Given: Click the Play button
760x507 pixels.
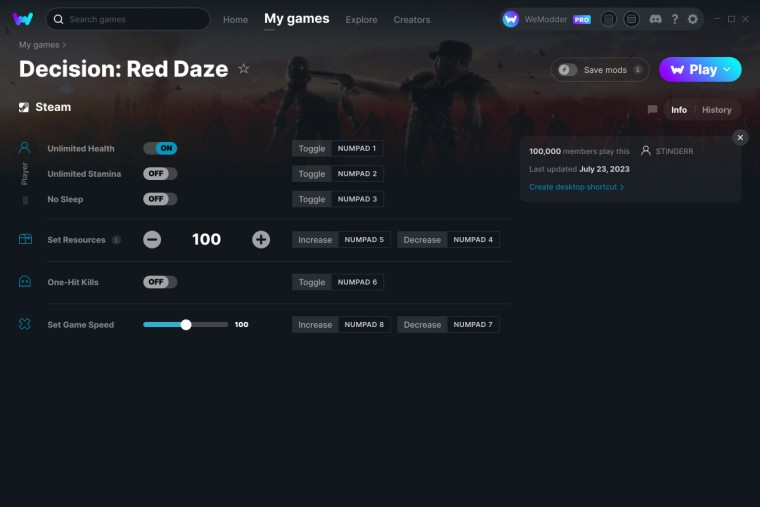Looking at the screenshot, I should [700, 70].
